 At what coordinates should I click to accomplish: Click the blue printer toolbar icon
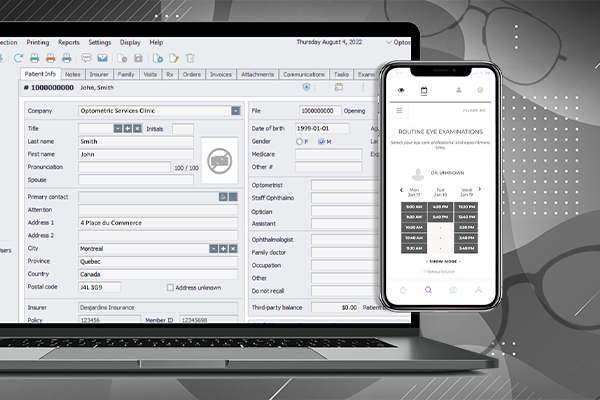pos(67,58)
